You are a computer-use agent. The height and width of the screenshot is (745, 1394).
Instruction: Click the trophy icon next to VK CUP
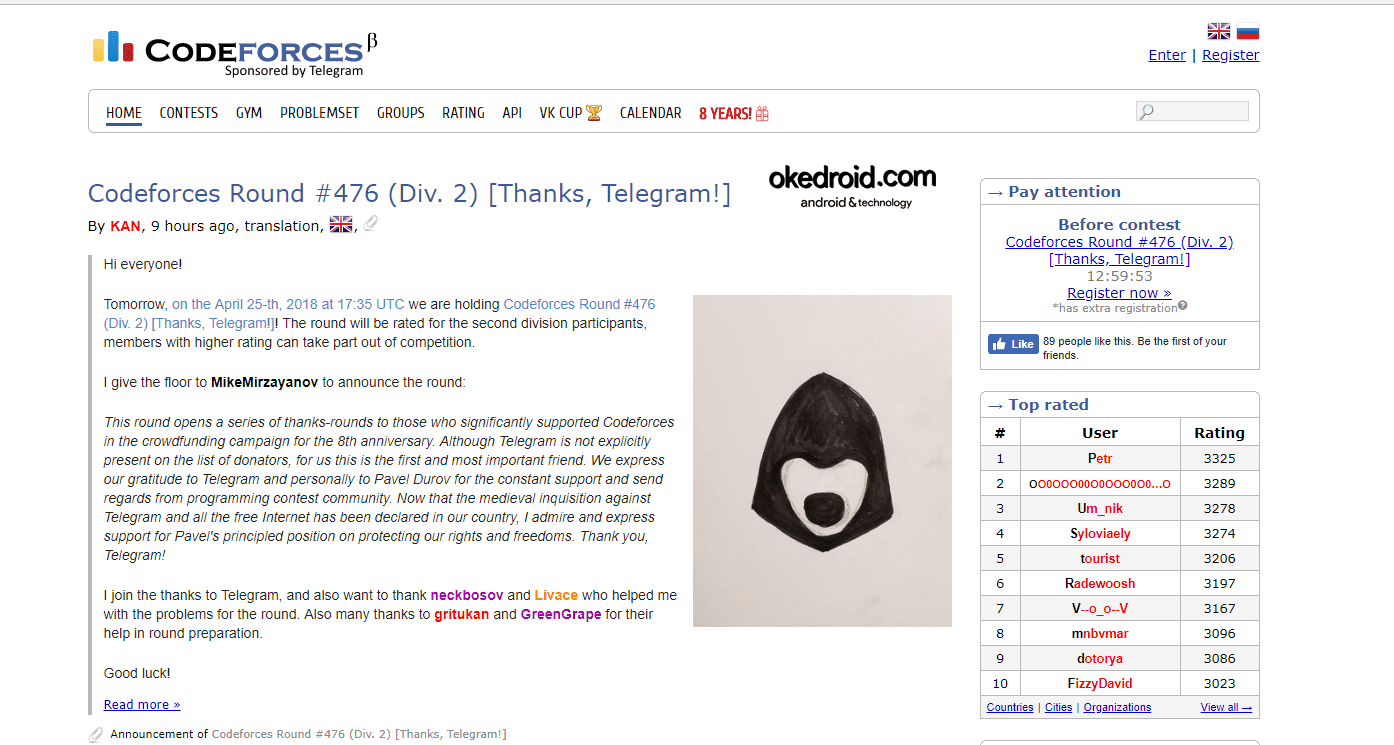594,113
